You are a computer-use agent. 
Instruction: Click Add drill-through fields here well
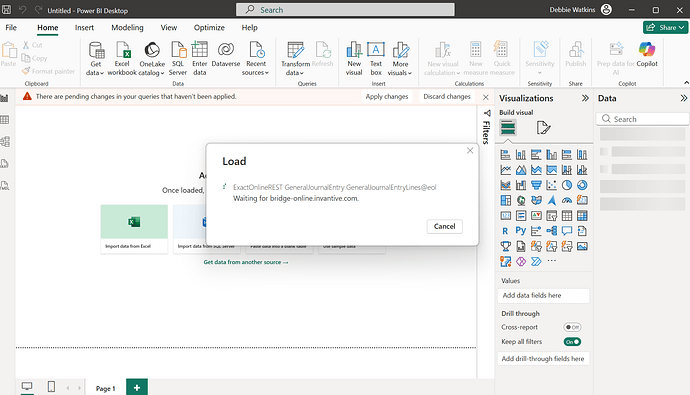point(543,359)
